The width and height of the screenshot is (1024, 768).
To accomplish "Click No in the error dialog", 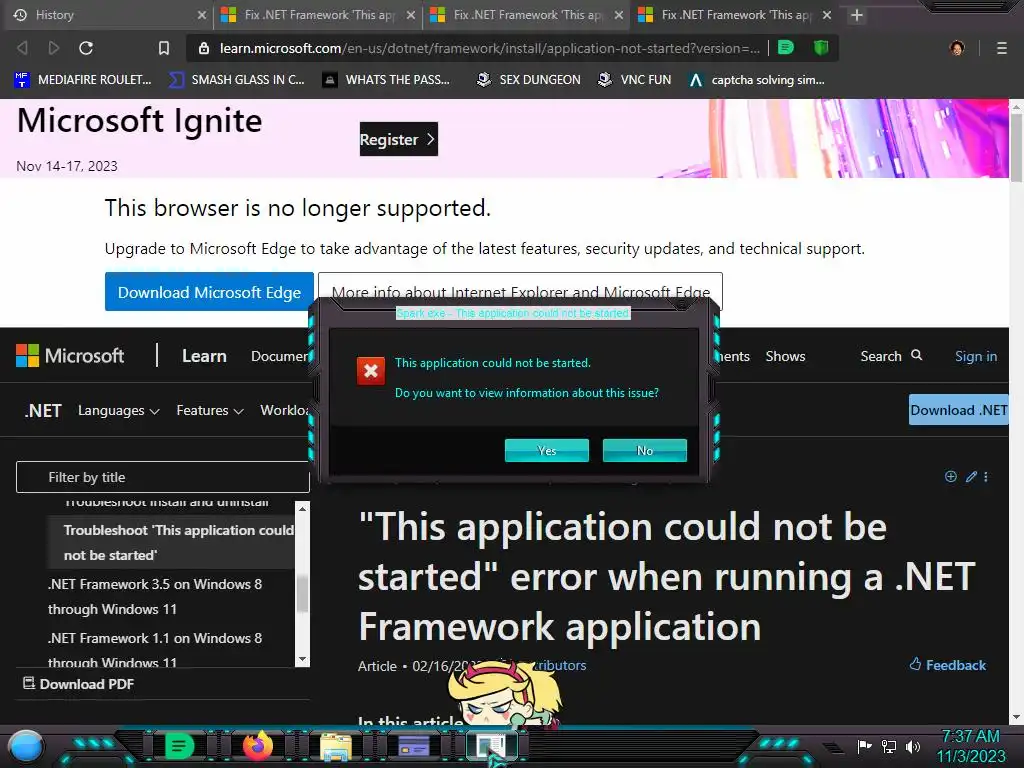I will [645, 451].
